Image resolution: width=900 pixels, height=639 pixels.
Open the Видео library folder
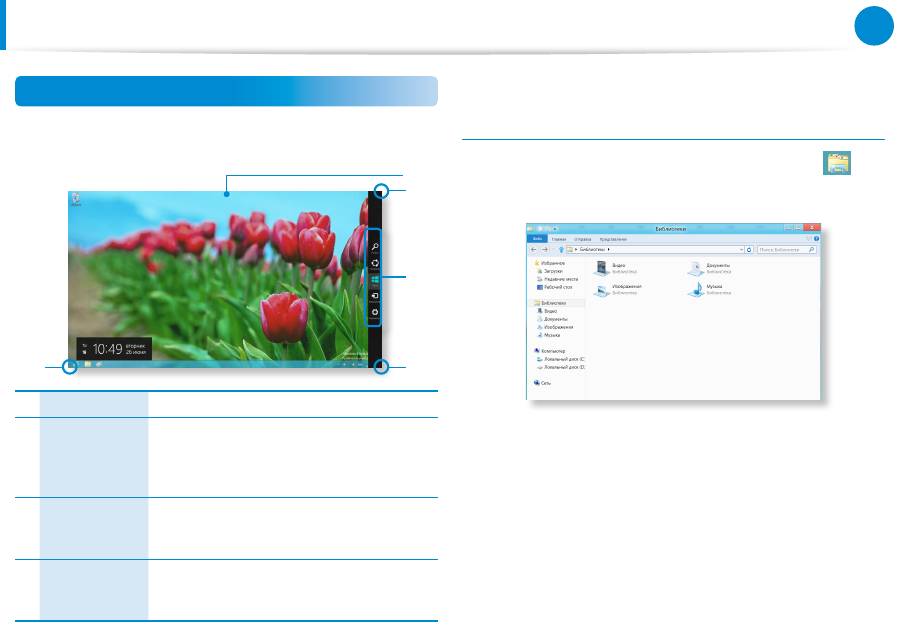click(x=602, y=267)
